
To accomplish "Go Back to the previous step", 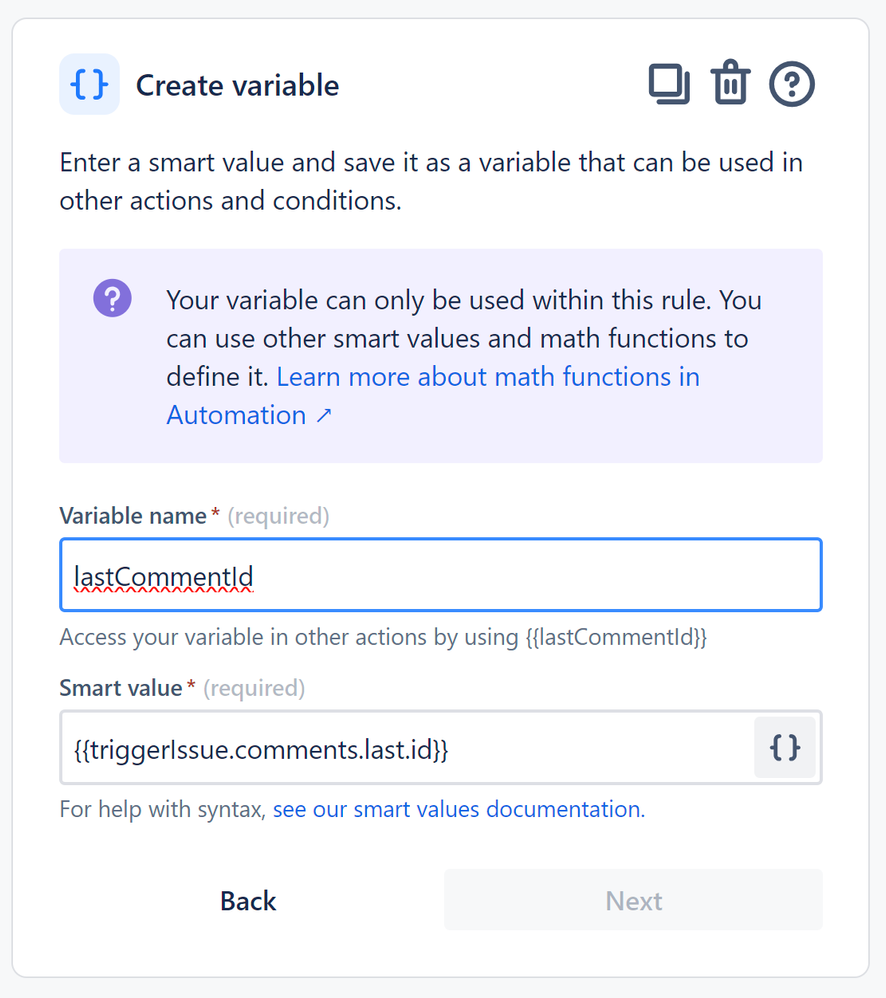I will [248, 901].
